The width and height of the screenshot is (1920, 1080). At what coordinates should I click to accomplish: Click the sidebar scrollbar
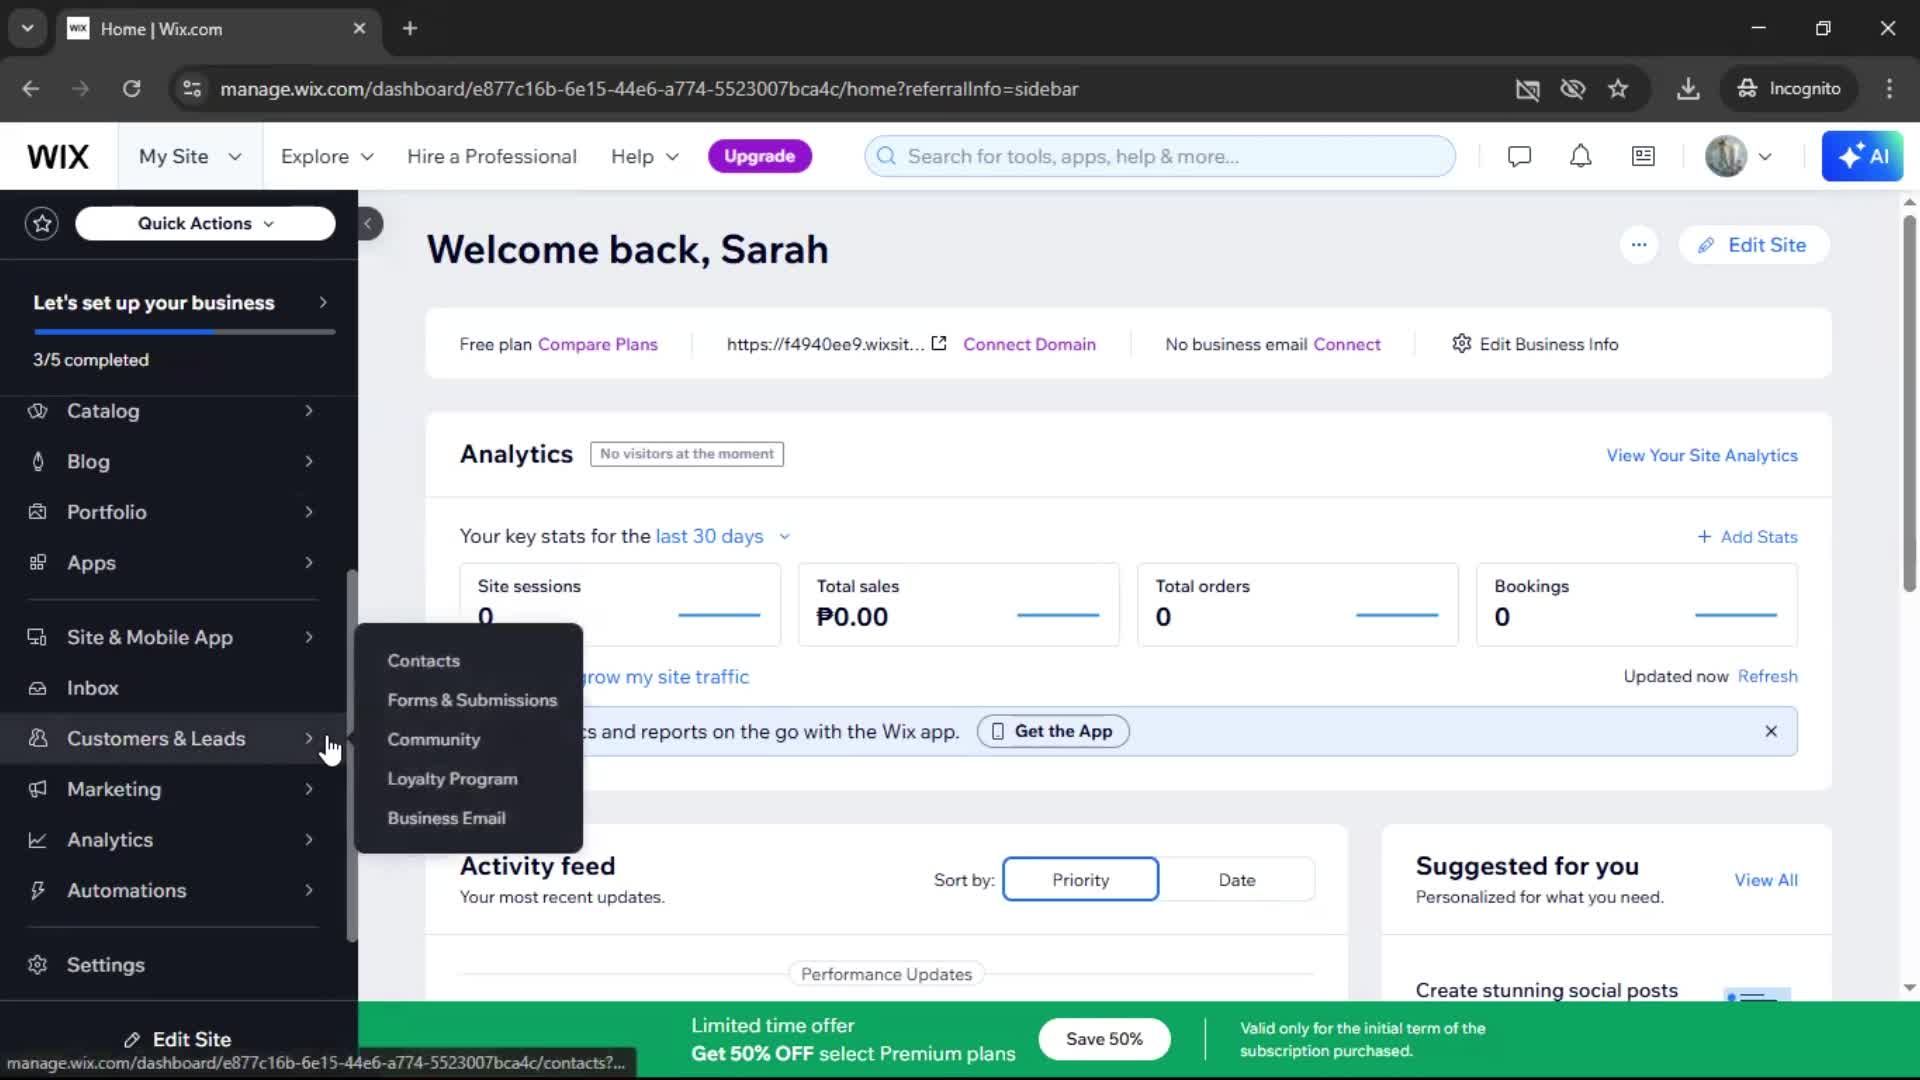pos(351,755)
